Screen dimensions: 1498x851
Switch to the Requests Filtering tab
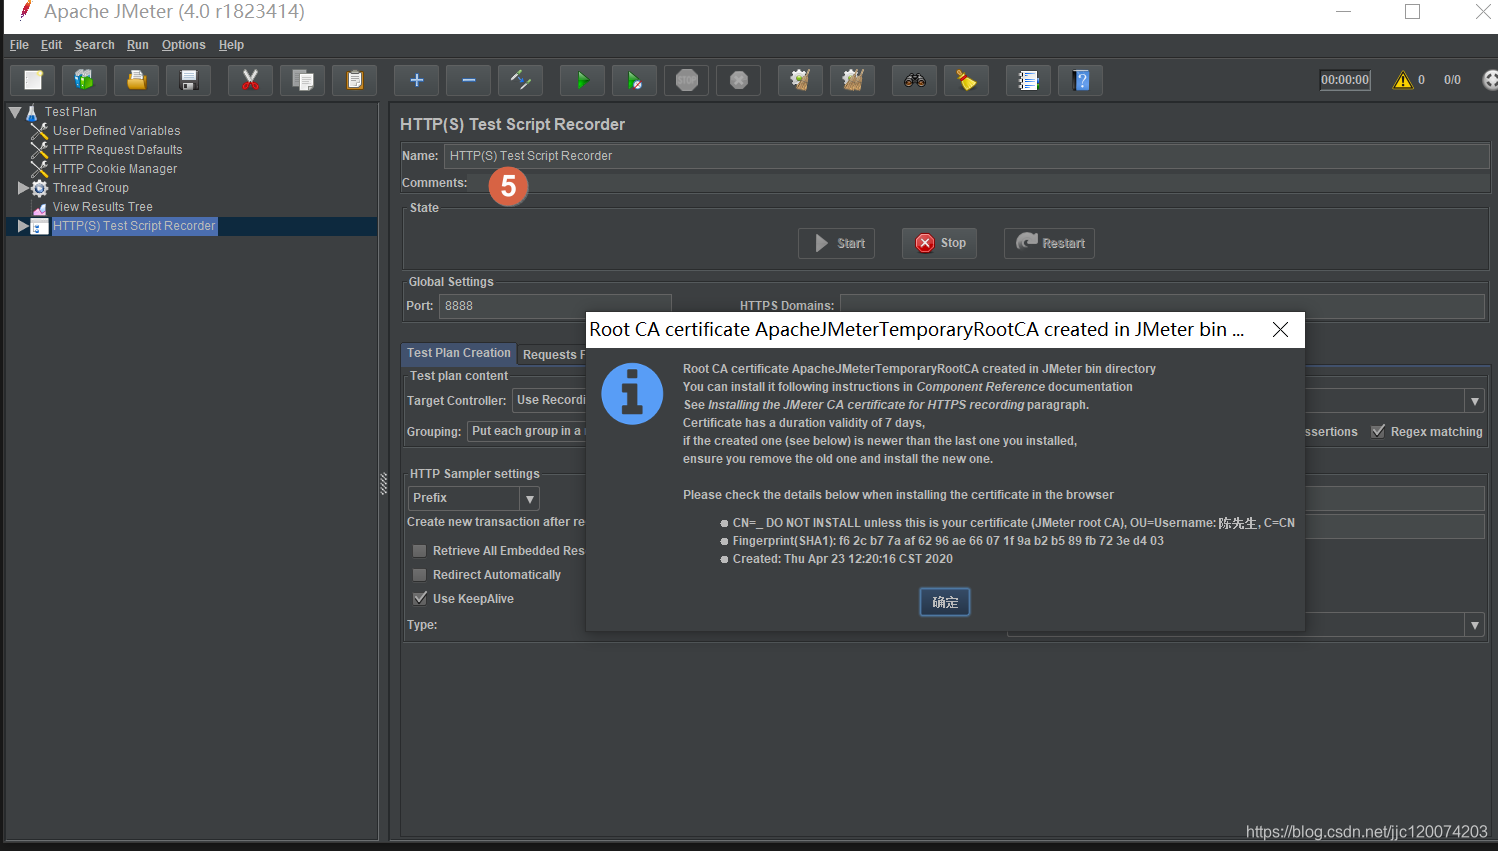tap(552, 355)
